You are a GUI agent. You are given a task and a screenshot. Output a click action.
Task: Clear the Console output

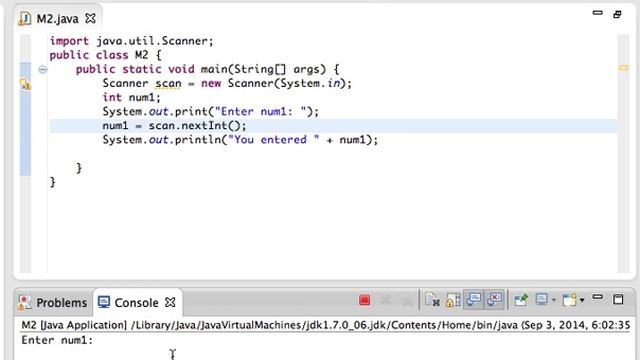432,300
